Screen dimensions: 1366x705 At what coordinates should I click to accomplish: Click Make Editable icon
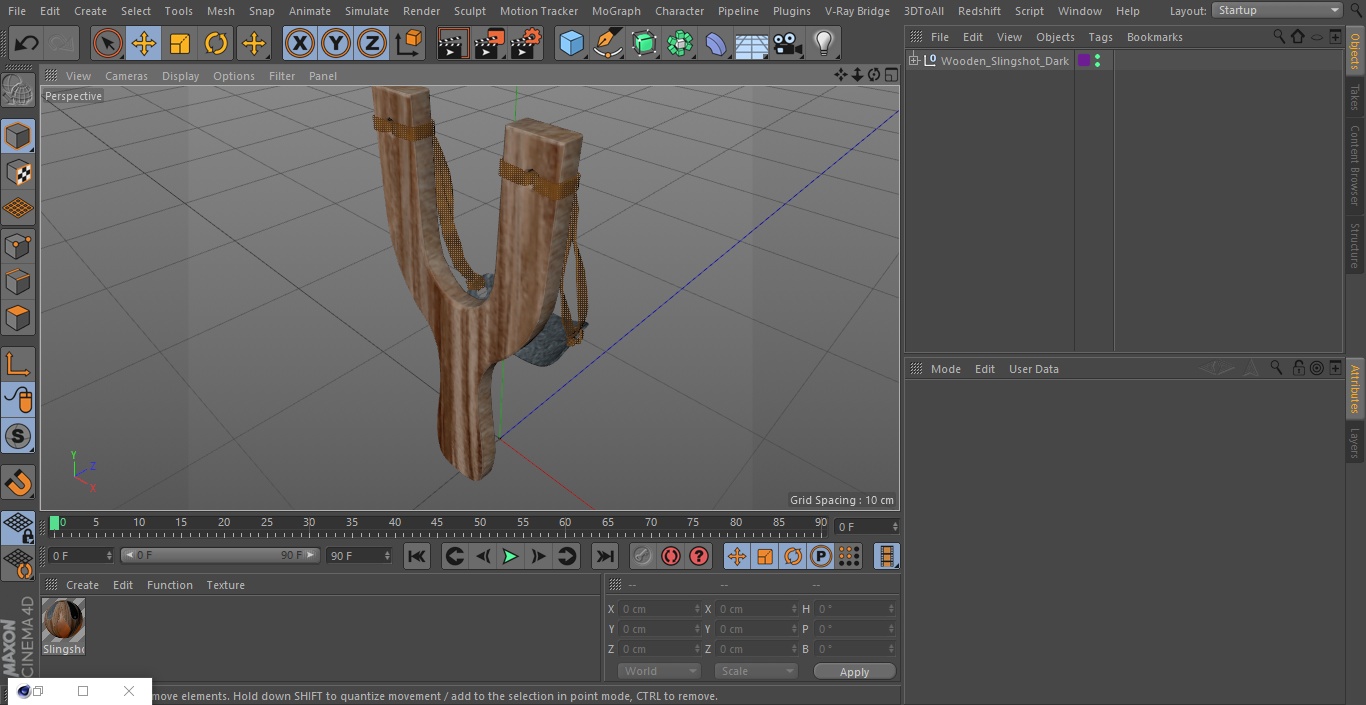(18, 91)
